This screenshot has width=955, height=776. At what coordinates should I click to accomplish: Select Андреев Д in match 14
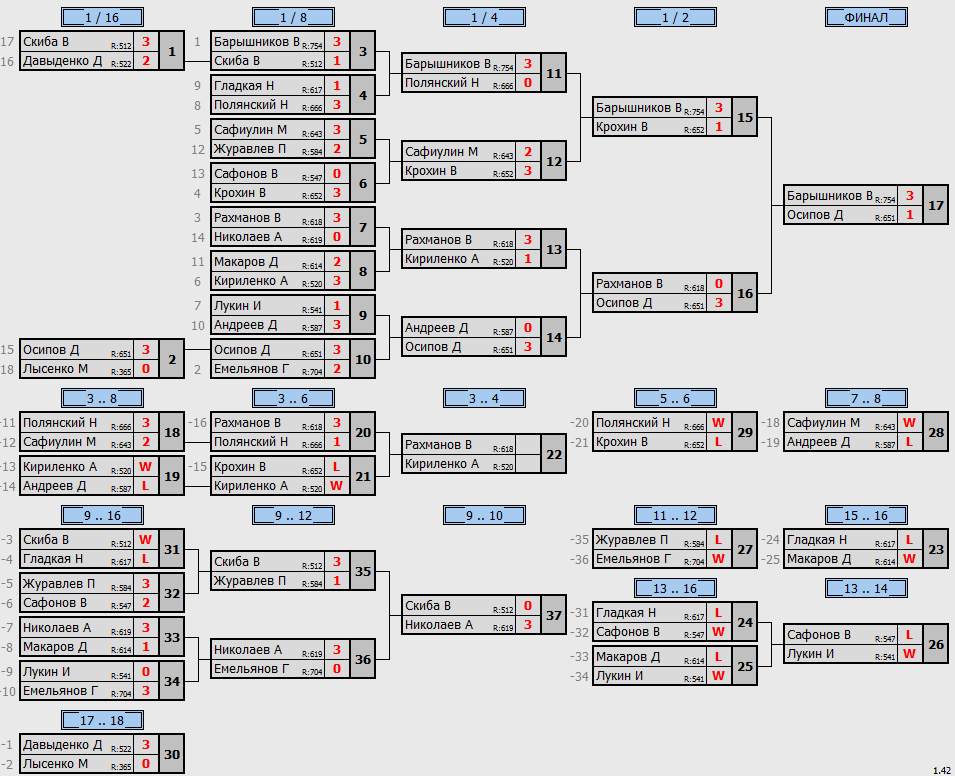click(x=436, y=328)
